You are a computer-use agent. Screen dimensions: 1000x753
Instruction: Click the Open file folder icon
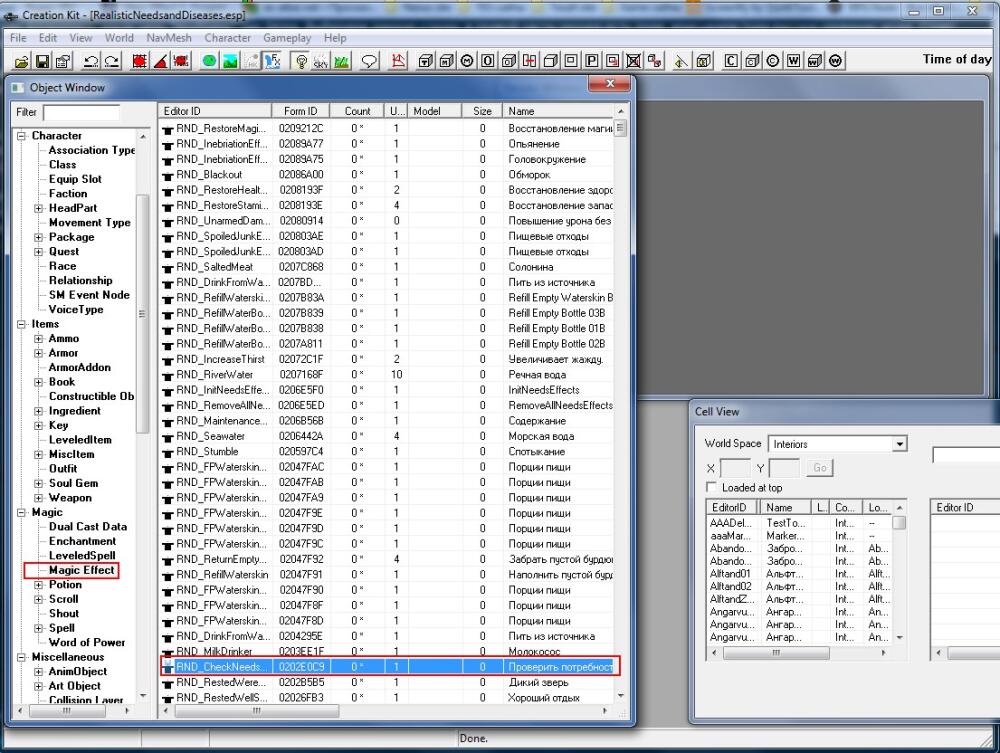click(22, 61)
